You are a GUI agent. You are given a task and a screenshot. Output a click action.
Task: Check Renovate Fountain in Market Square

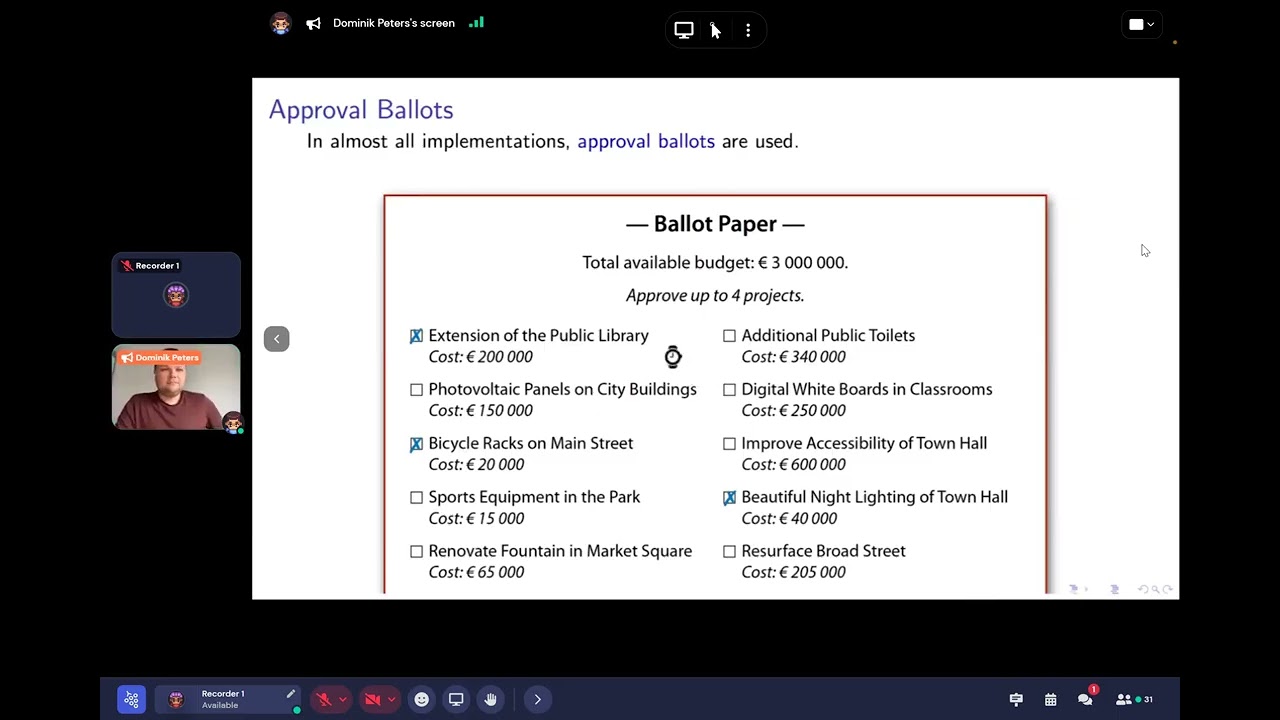click(416, 551)
